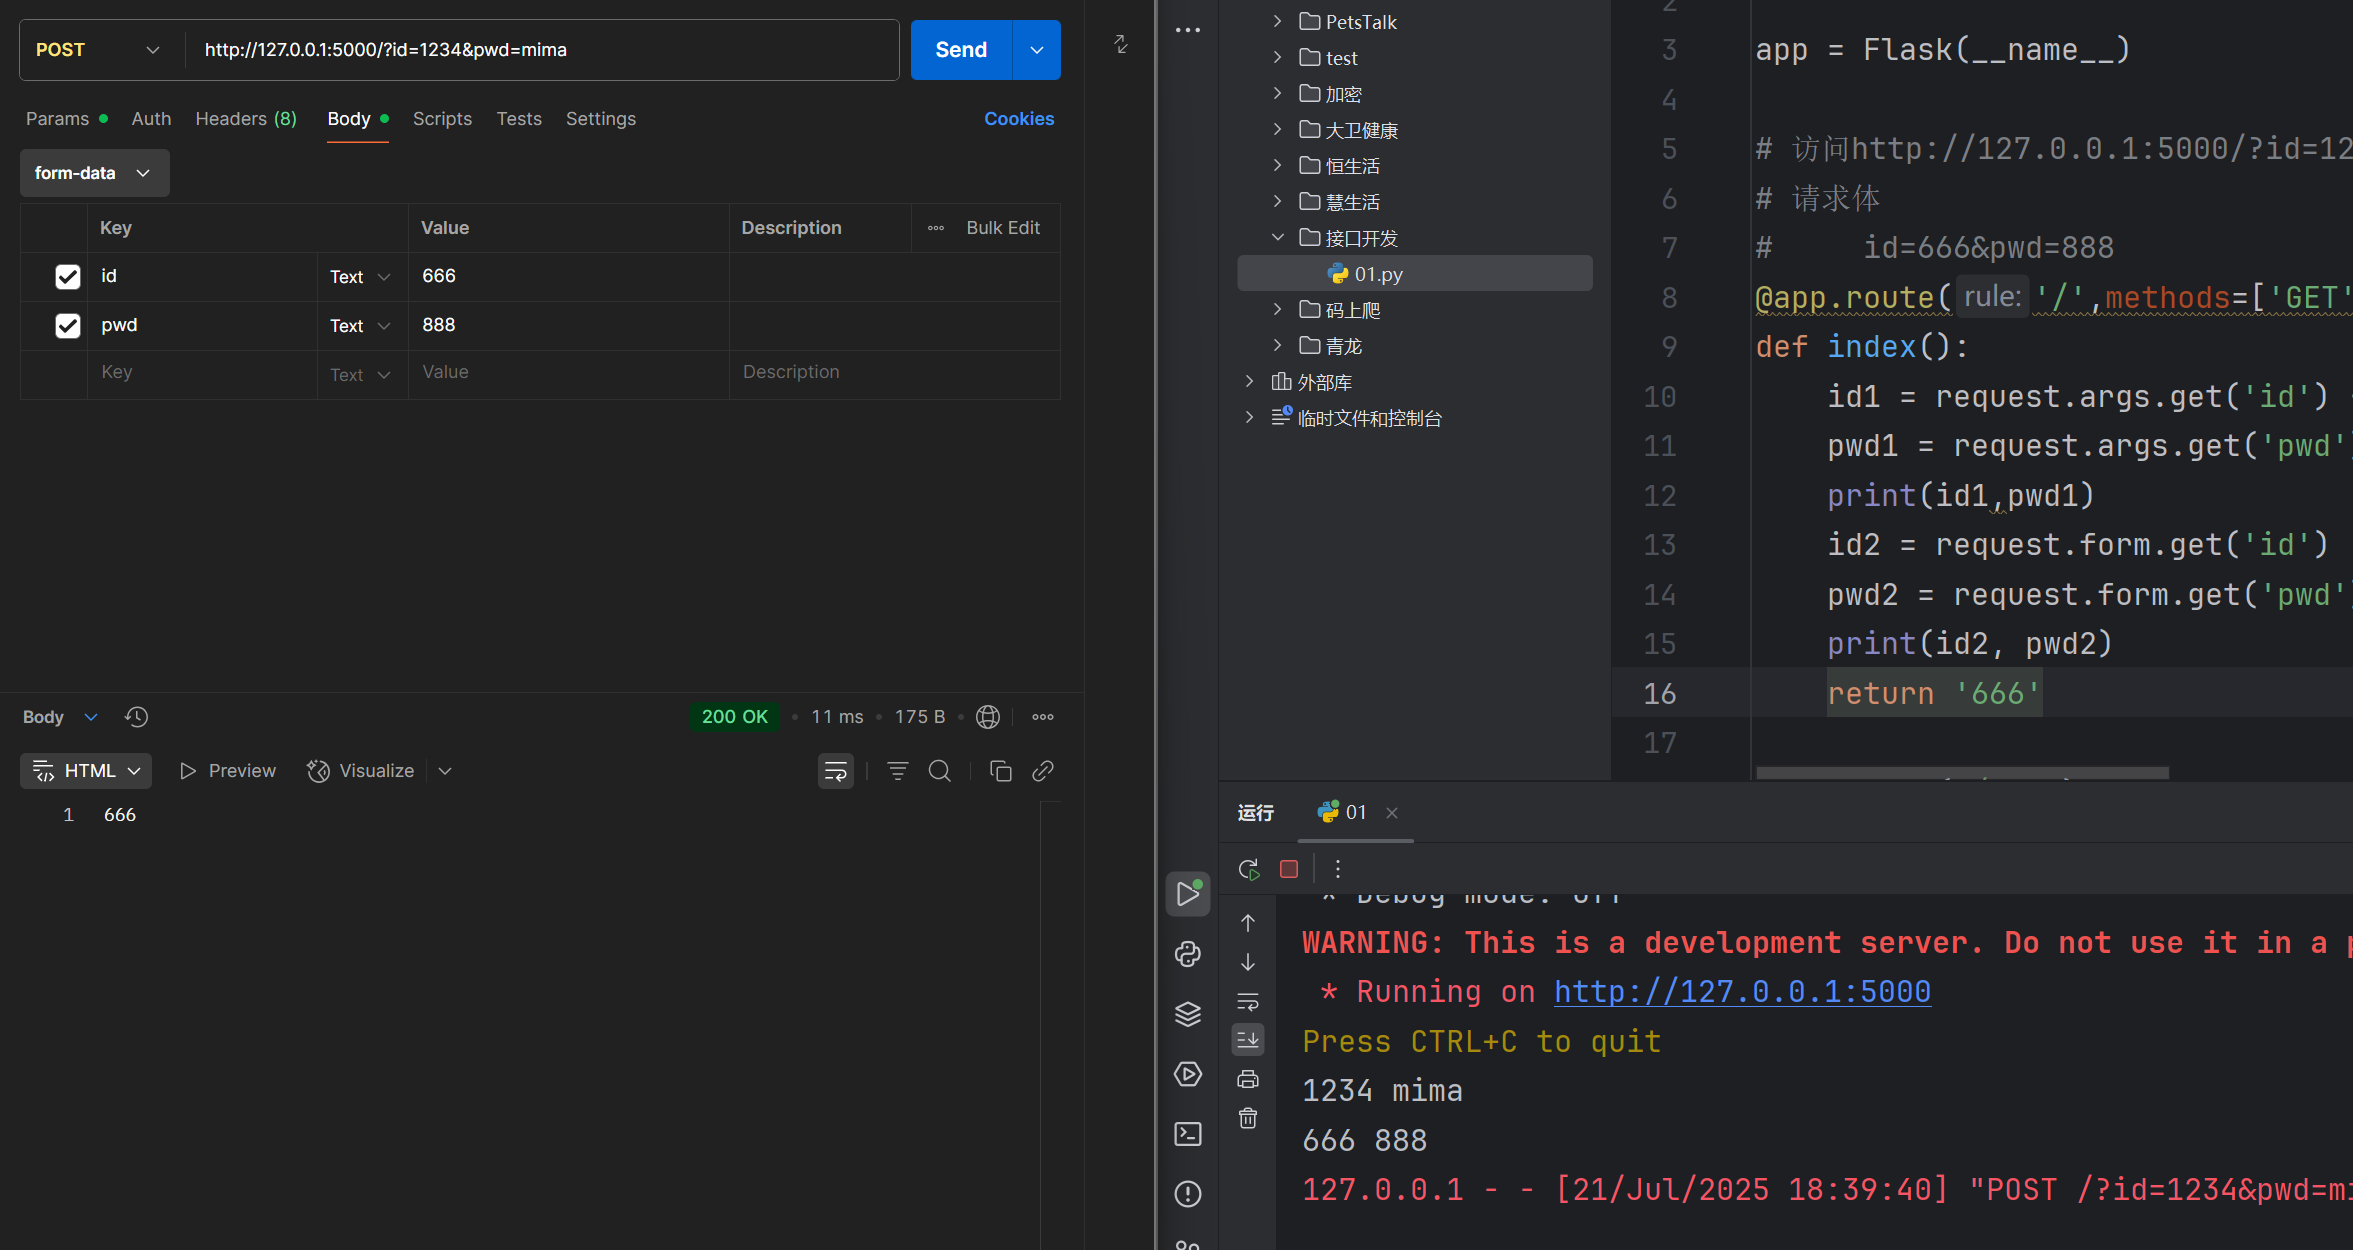
Task: Open the Python Console tool window icon
Action: coord(1188,954)
